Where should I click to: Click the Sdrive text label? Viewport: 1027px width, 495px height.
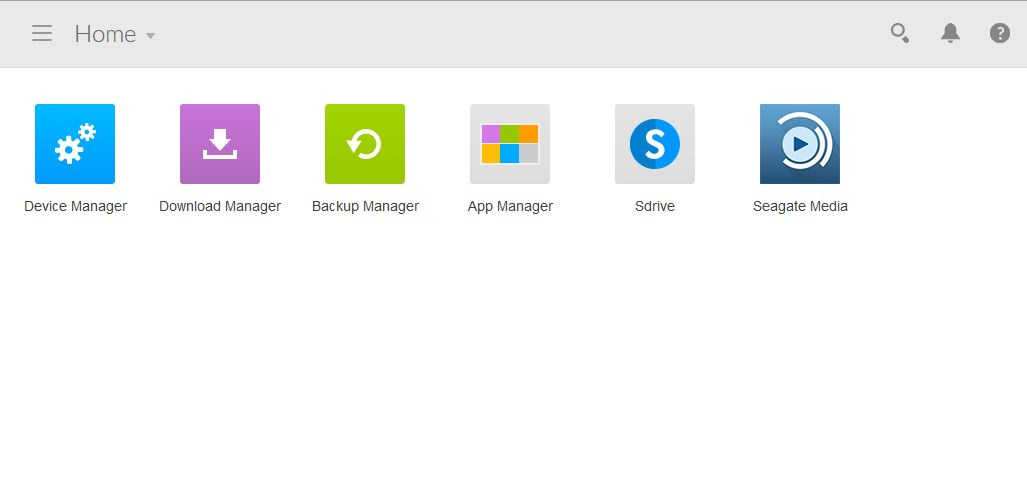tap(655, 206)
